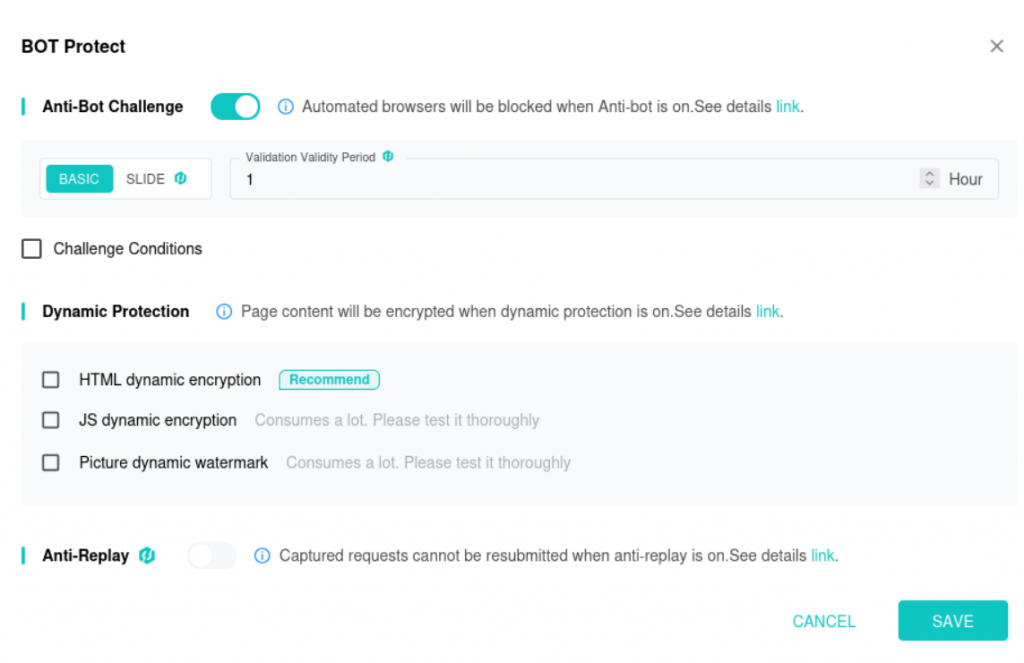1024x663 pixels.
Task: Check the Challenge Conditions box
Action: point(31,249)
